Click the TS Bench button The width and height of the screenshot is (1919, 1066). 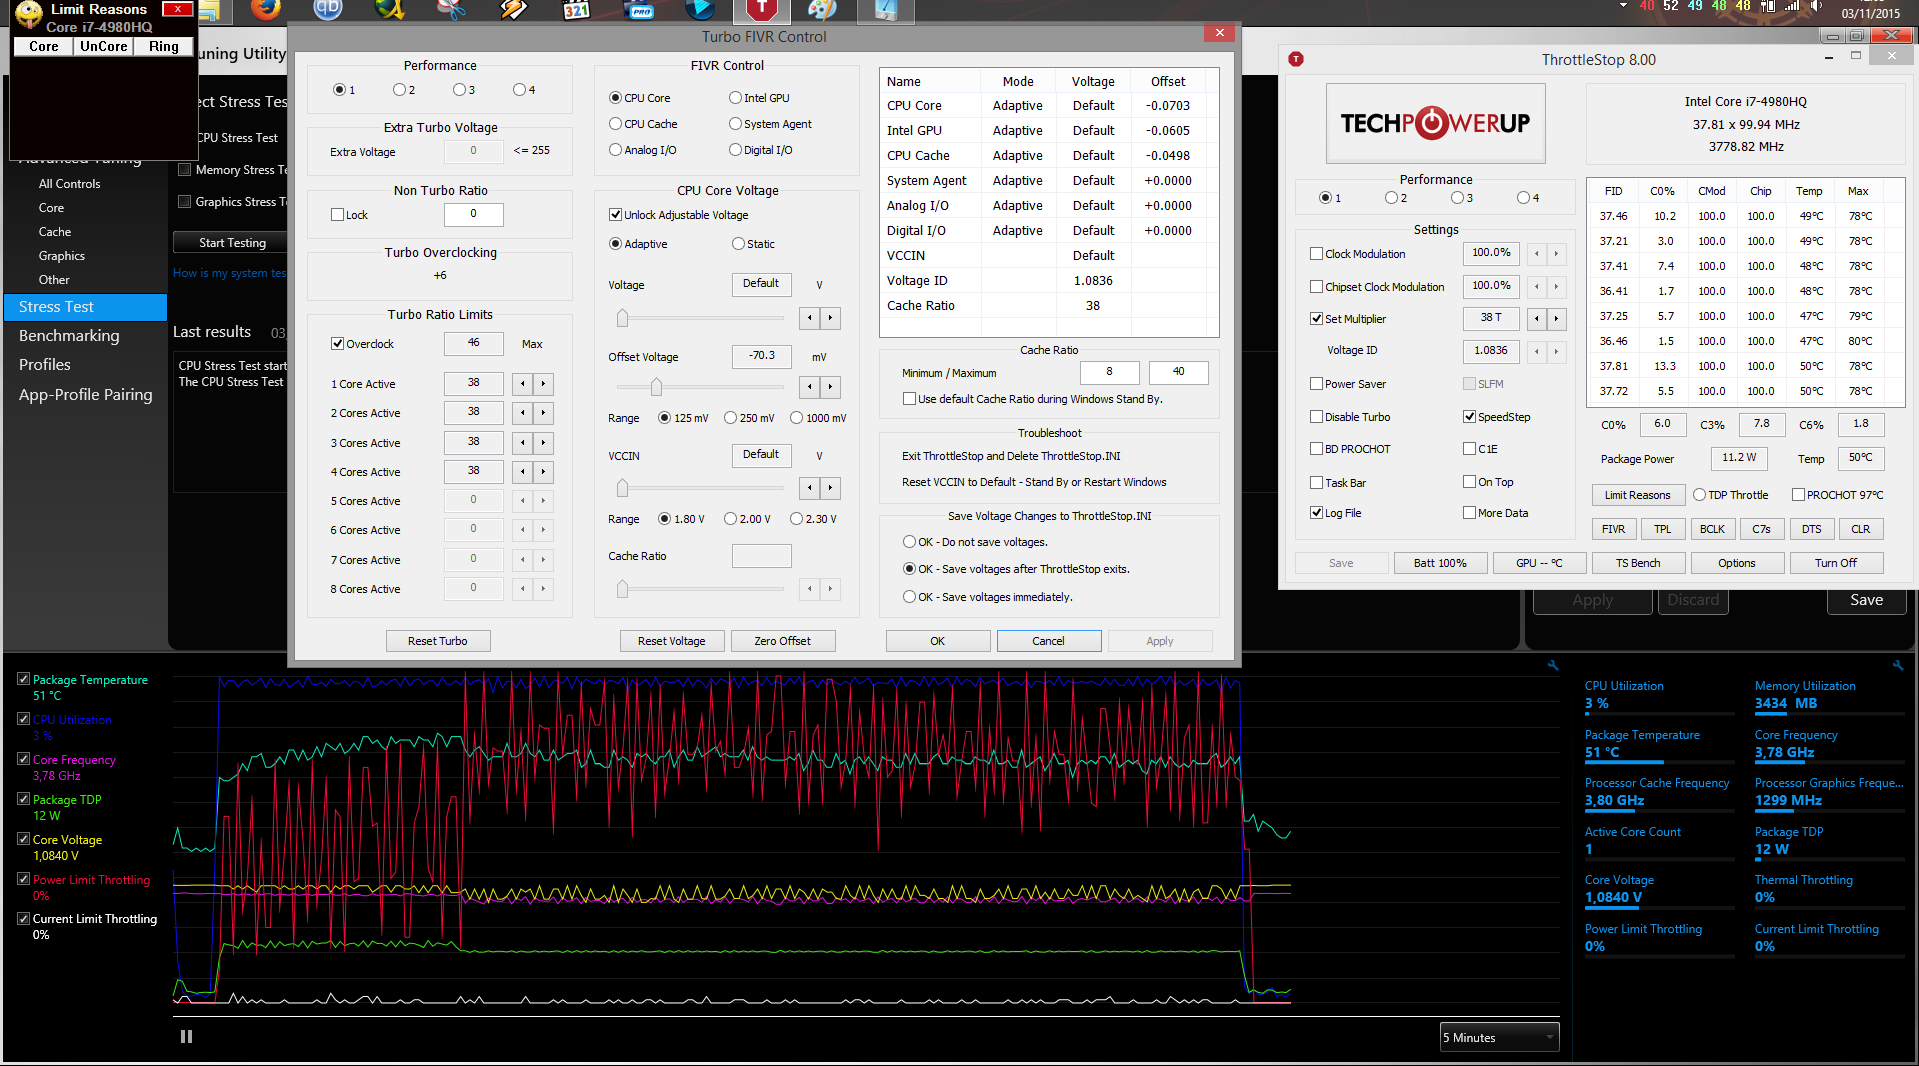pos(1637,563)
